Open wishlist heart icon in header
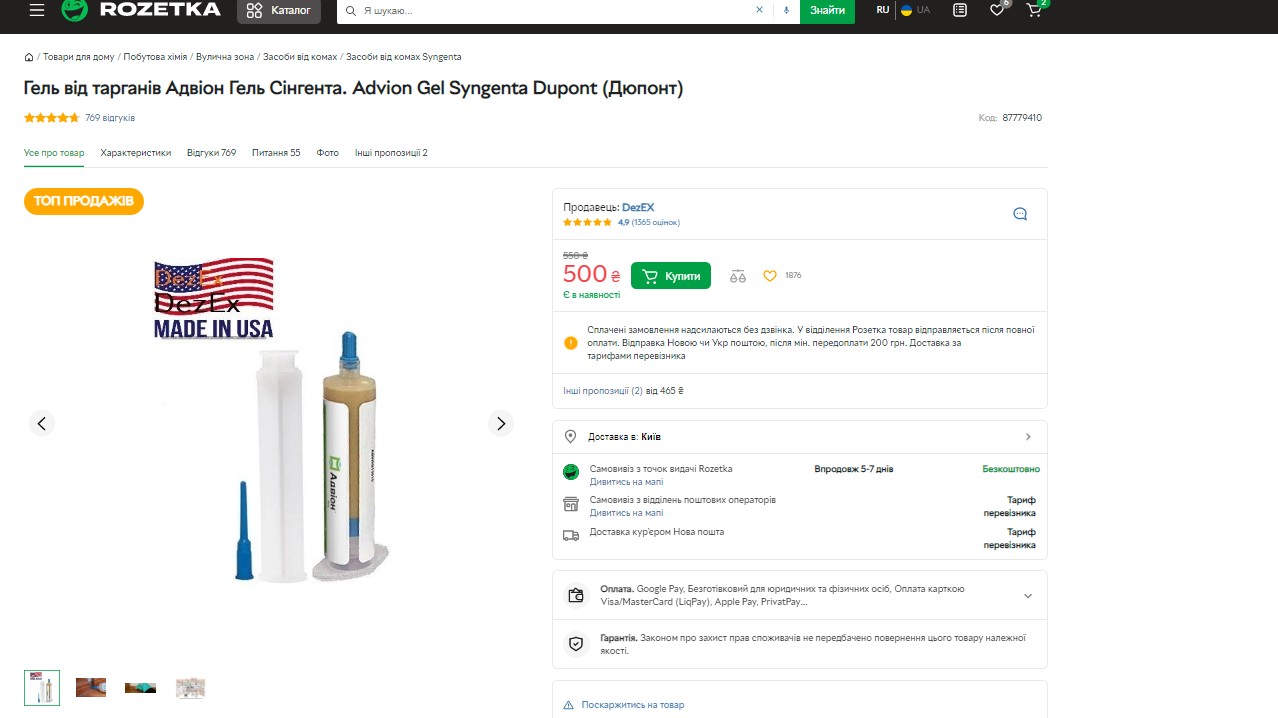Viewport: 1278px width, 718px height. click(x=997, y=10)
